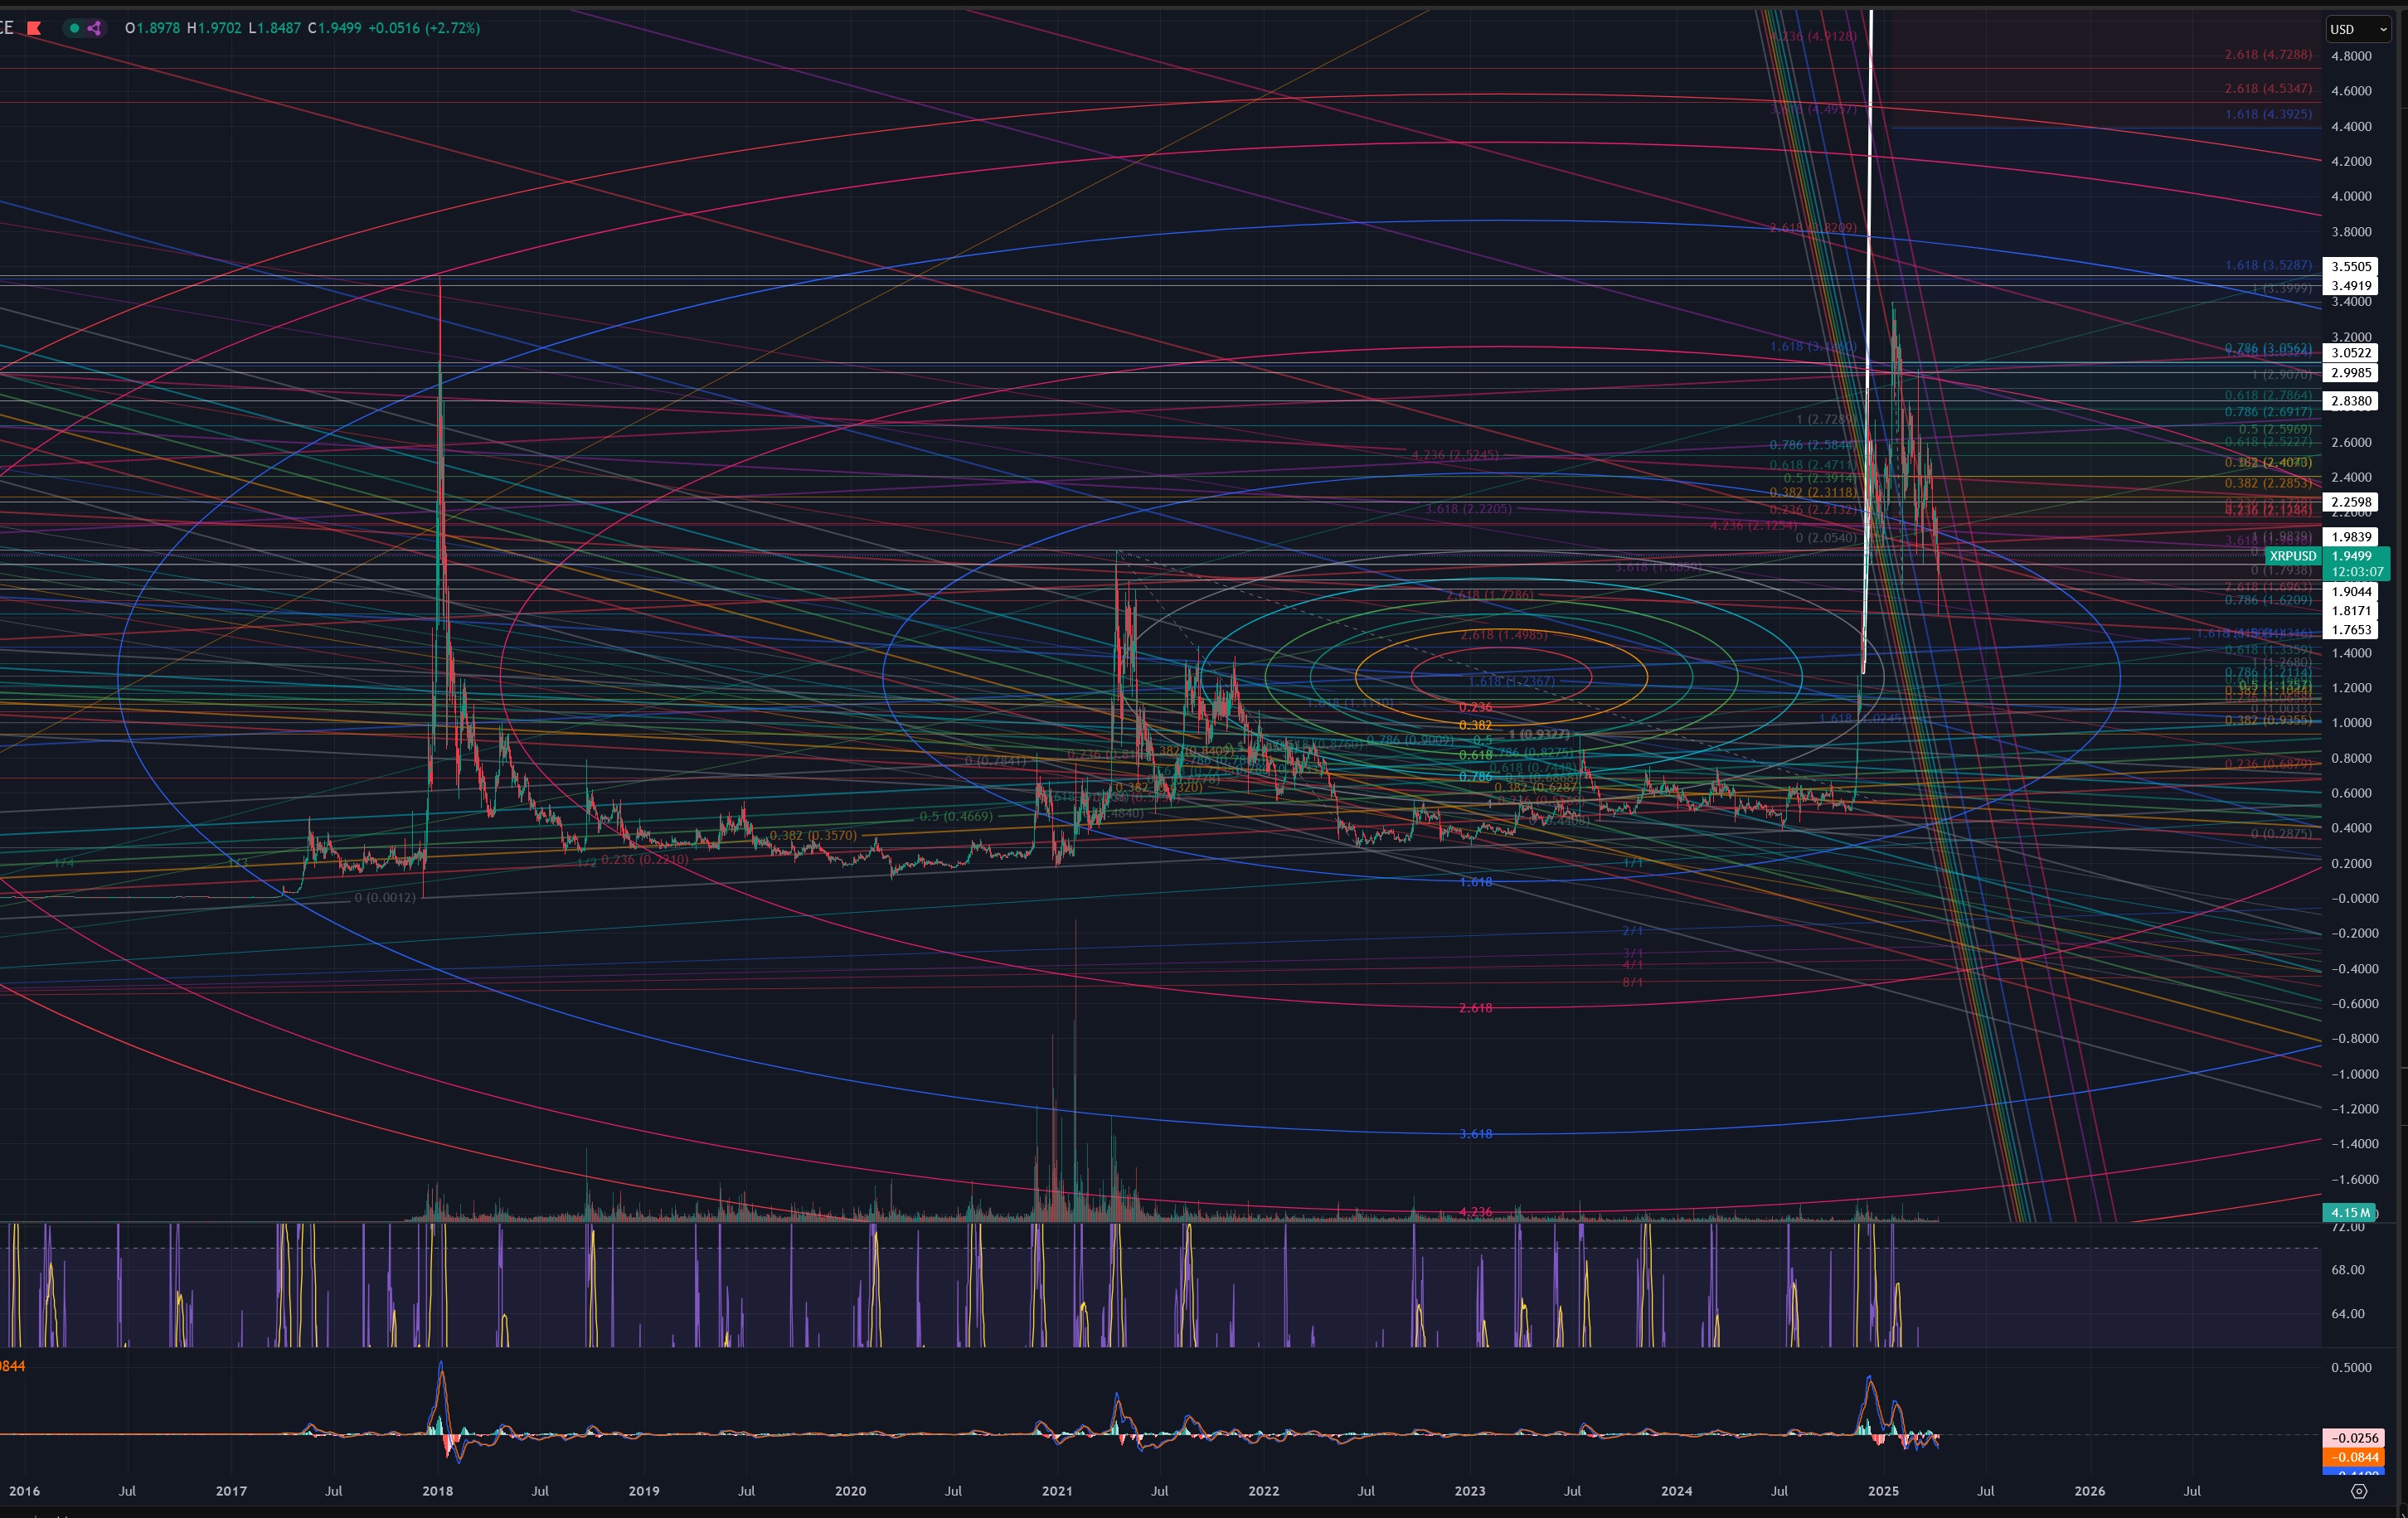The image size is (2408, 1518).
Task: Click the 4.15 M volume label
Action: pos(2349,1212)
